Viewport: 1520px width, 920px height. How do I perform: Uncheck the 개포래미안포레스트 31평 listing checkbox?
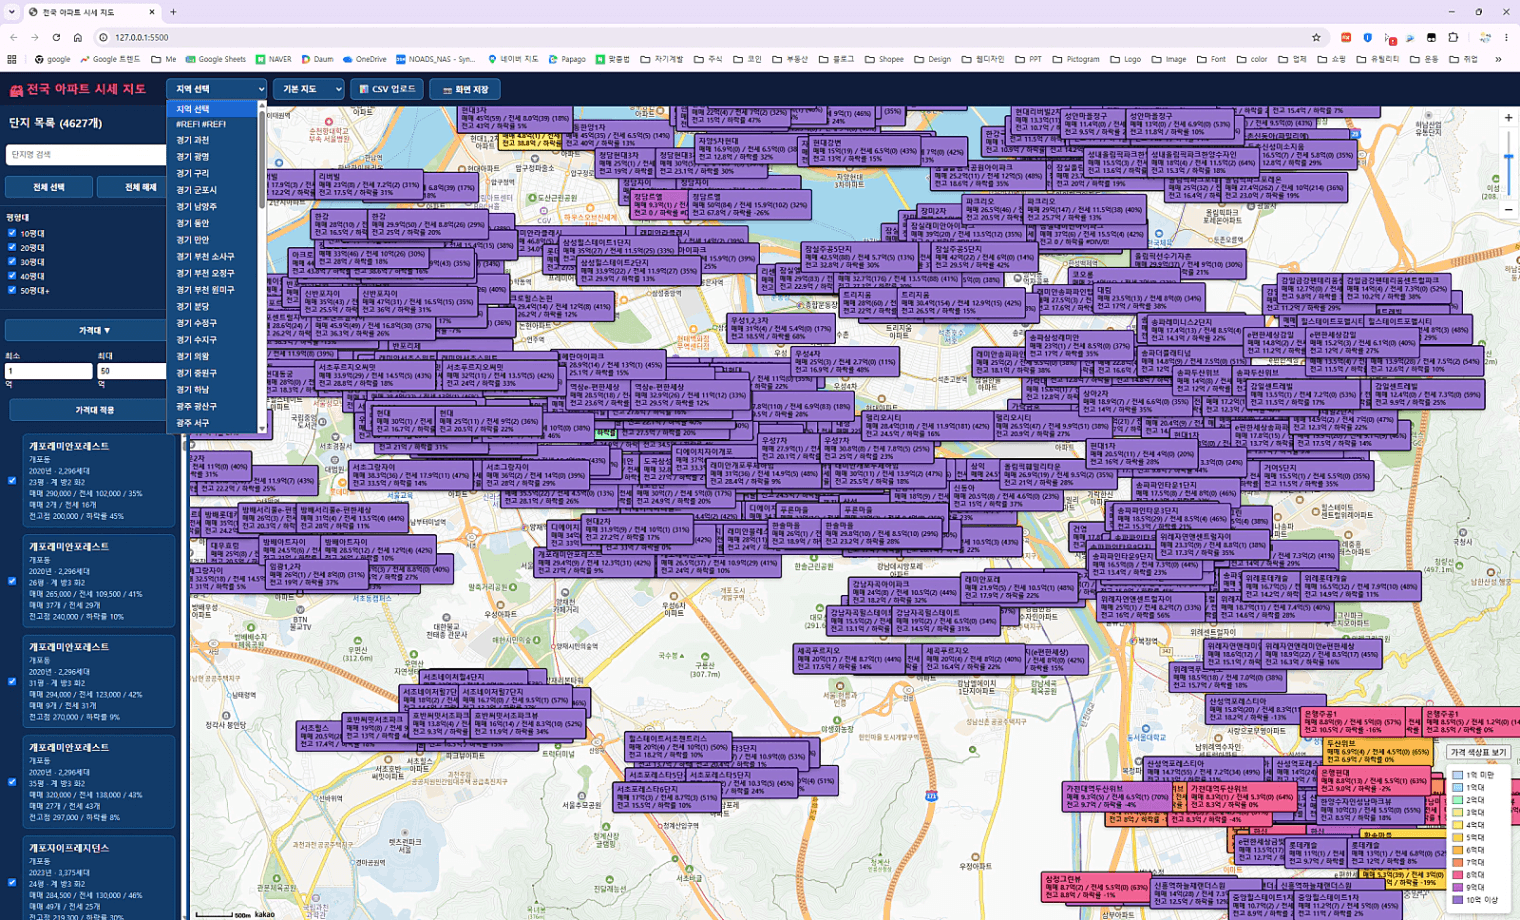point(12,682)
